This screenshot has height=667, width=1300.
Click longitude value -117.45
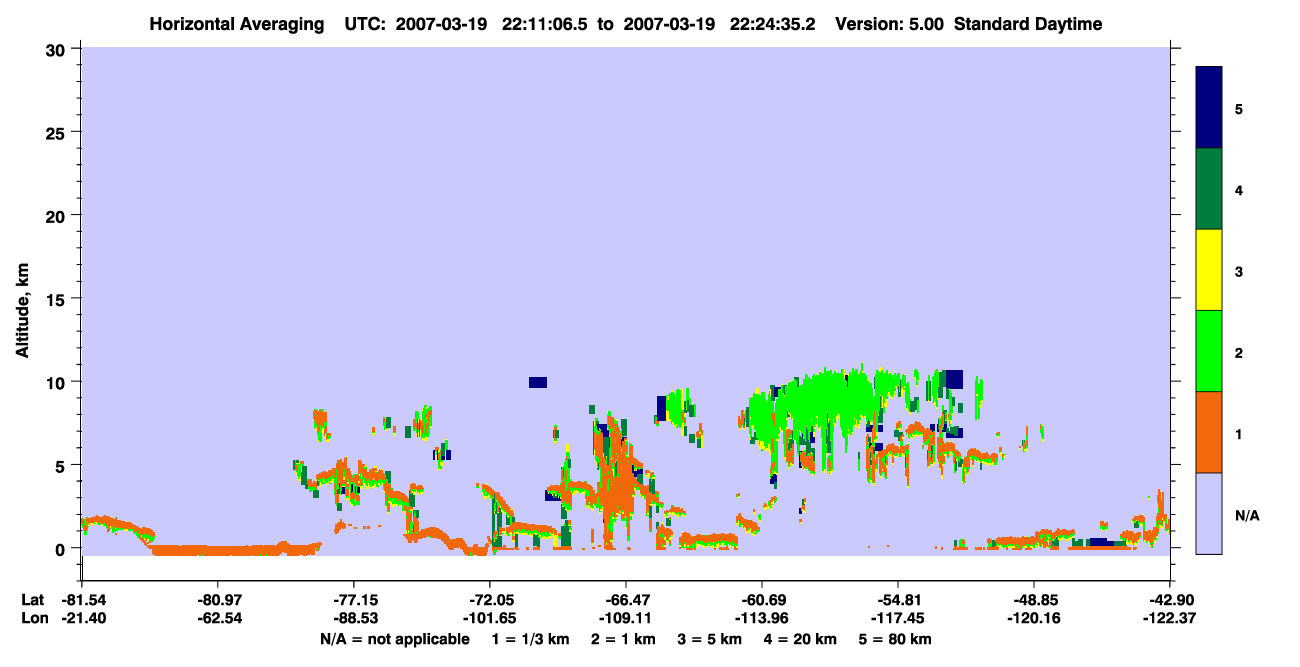coord(897,618)
